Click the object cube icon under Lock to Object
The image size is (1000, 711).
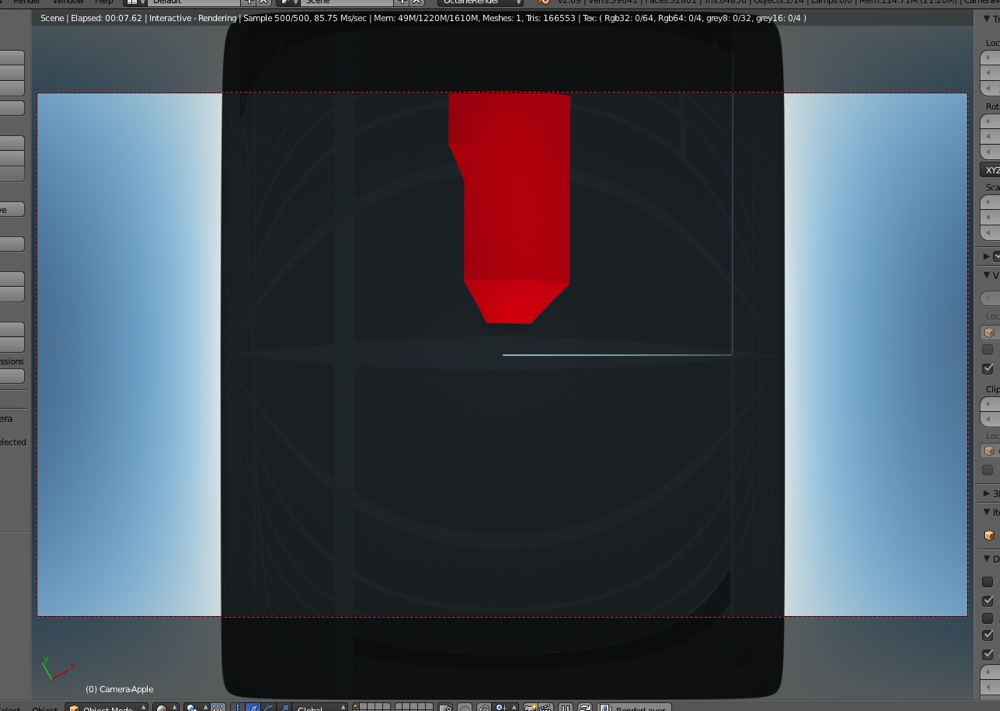click(989, 332)
